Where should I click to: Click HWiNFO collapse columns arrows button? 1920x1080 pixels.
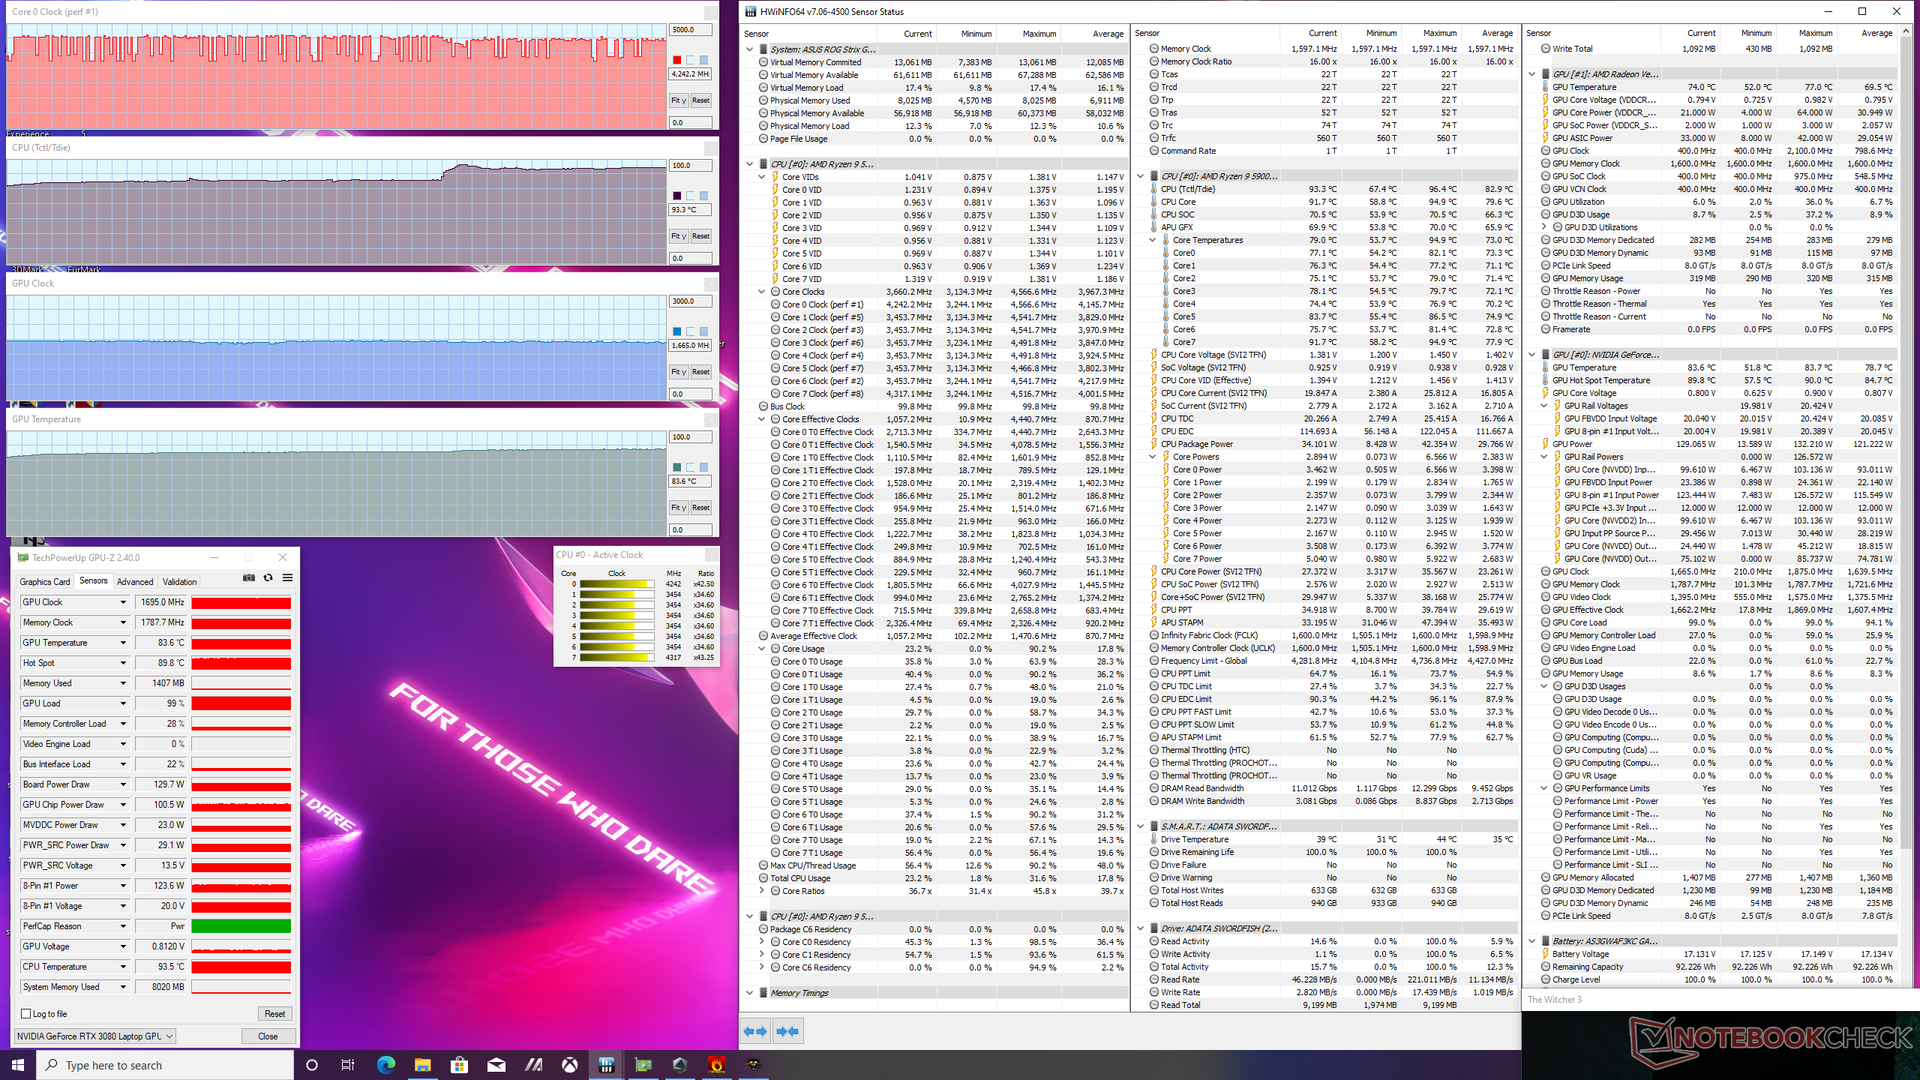pos(787,1031)
